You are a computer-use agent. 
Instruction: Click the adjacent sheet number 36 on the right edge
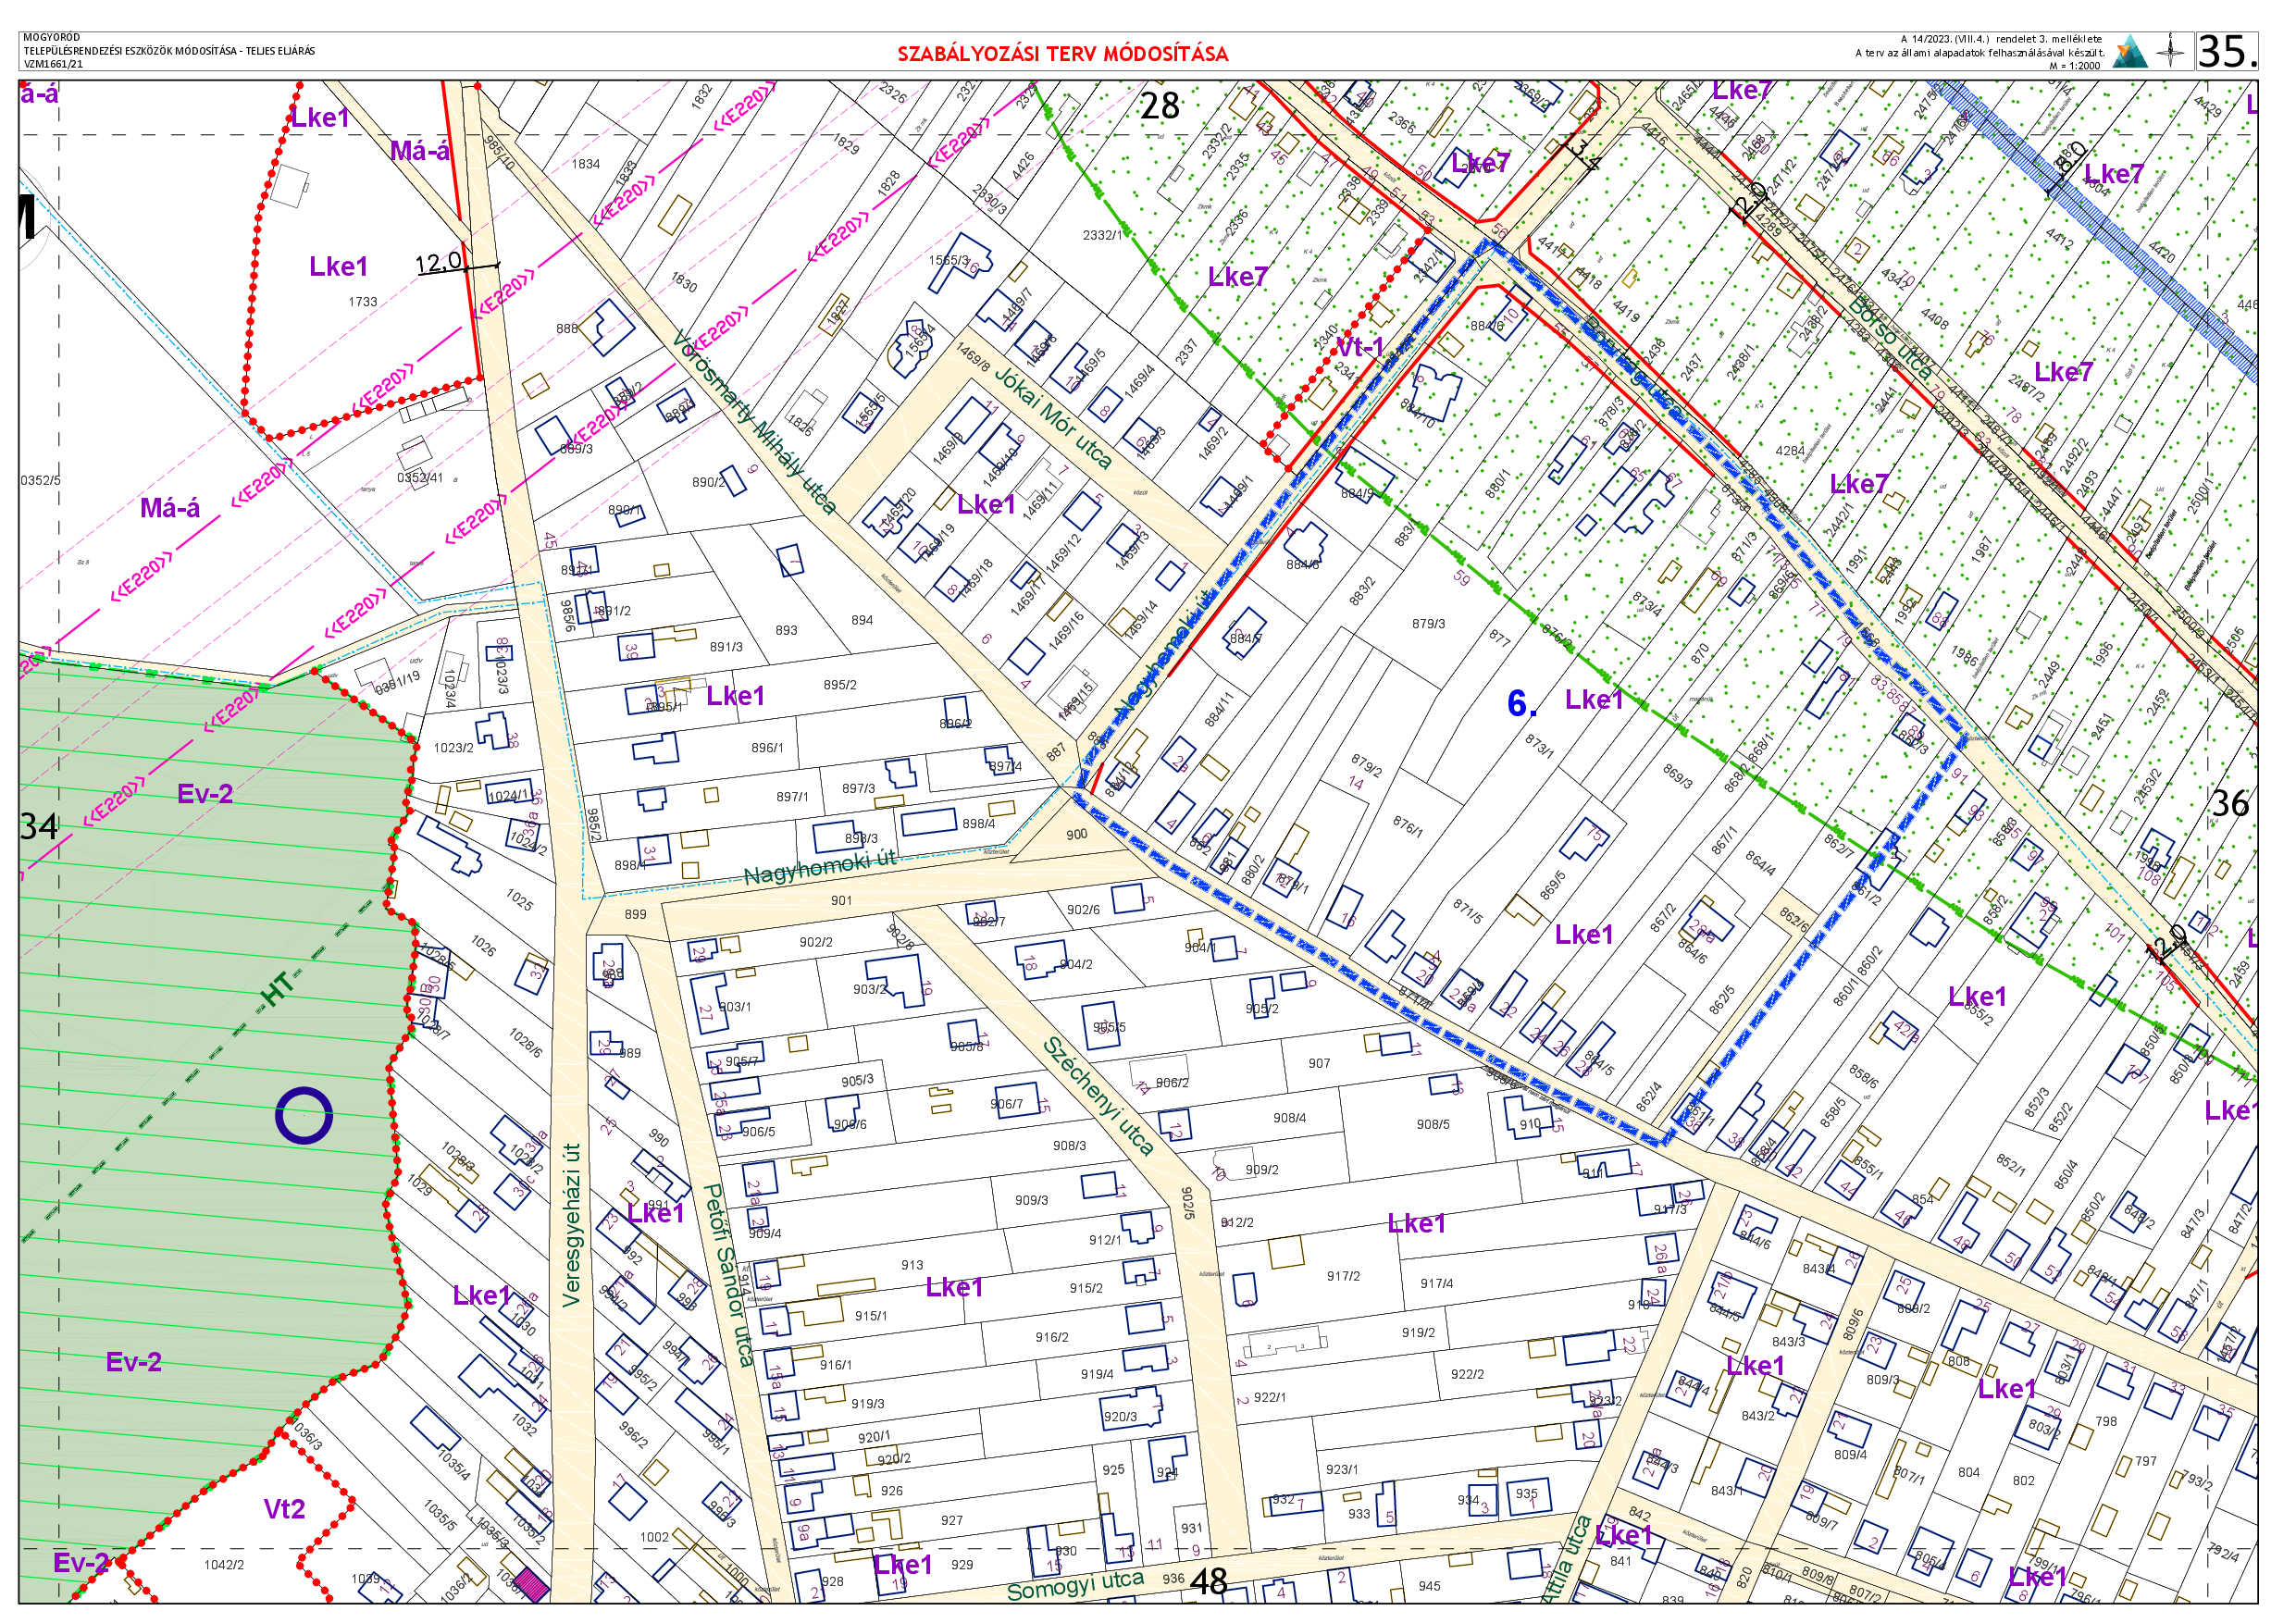coord(2229,804)
